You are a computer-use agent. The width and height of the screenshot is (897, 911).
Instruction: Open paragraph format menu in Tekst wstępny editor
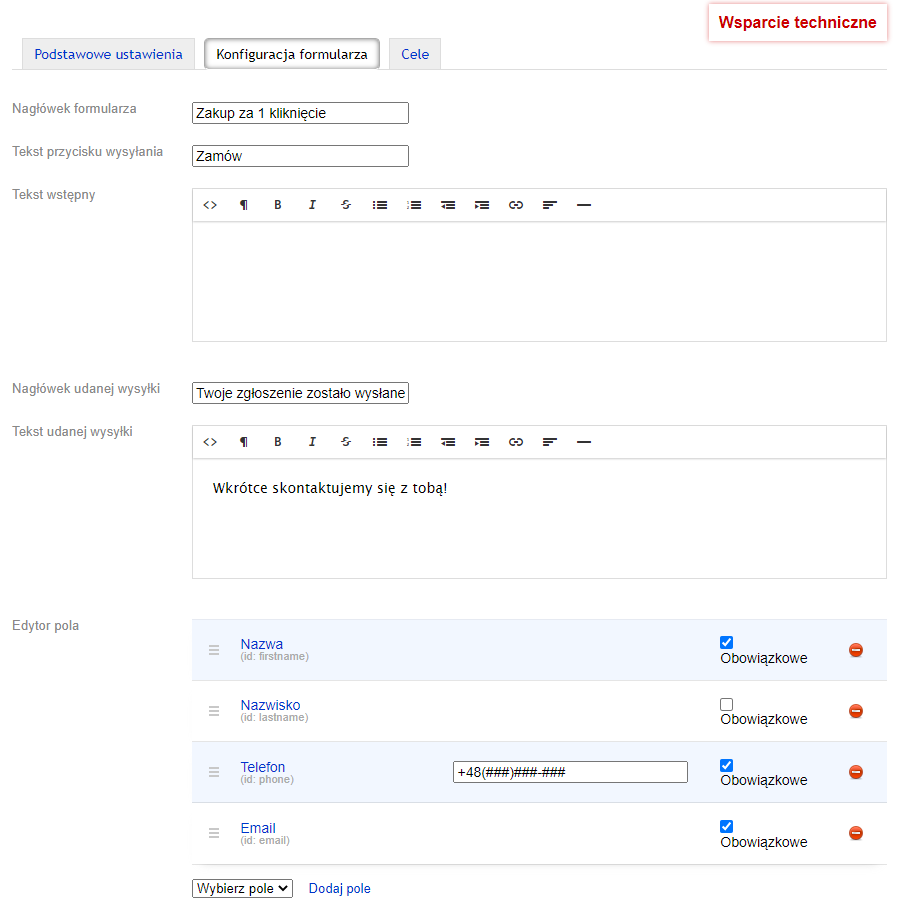pos(244,205)
